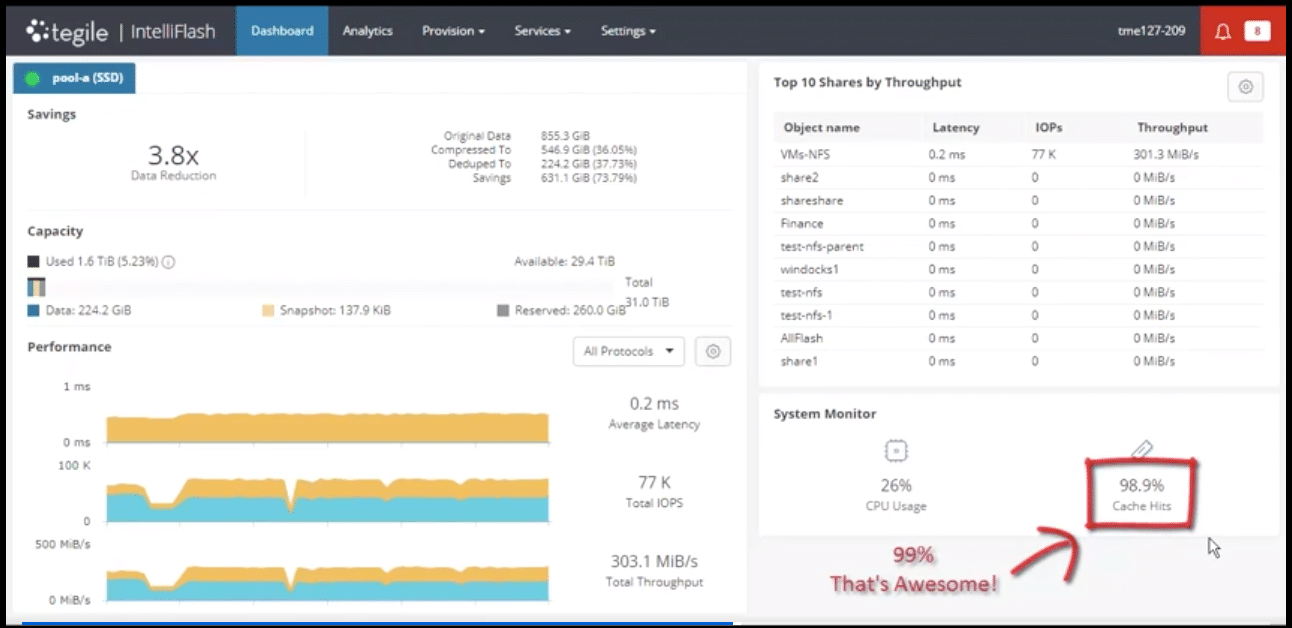This screenshot has height=628, width=1292.
Task: Open Top 10 Shares settings gear
Action: (1245, 87)
